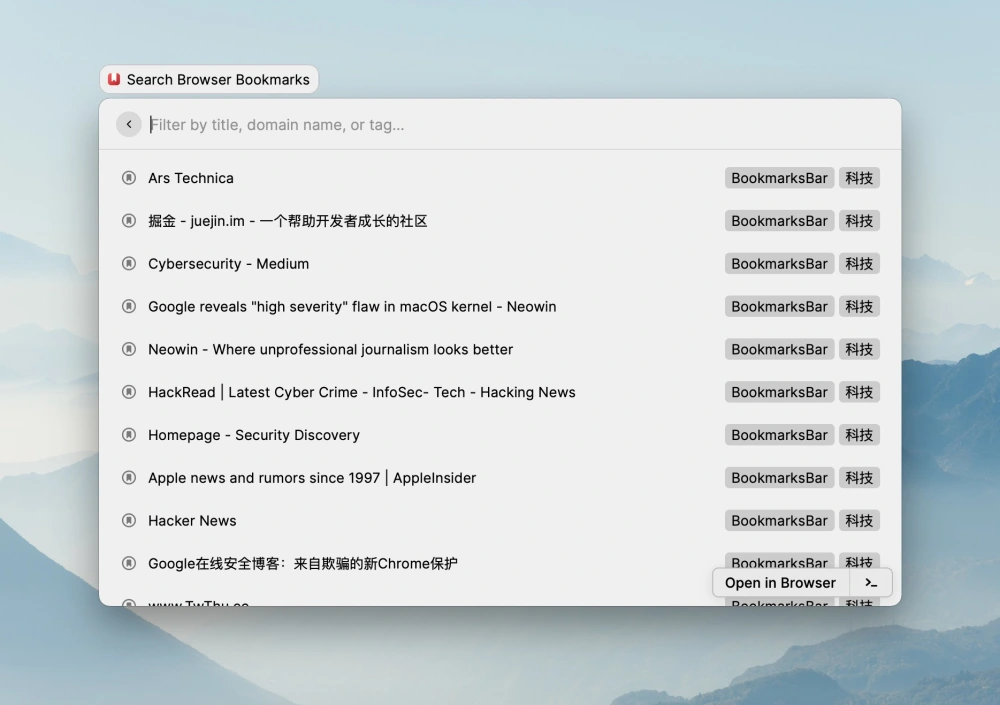Viewport: 1000px width, 705px height.
Task: Click bookmark icon beside AppleInsider row
Action: tap(129, 477)
